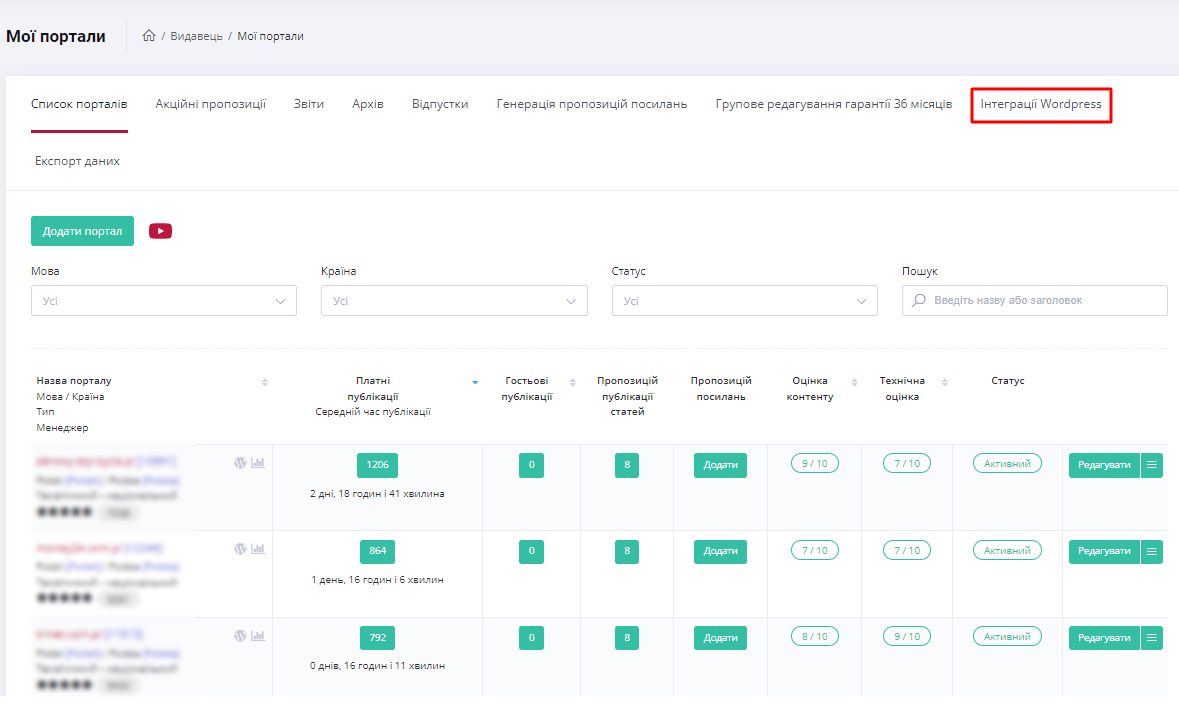The height and width of the screenshot is (728, 1179).
Task: Click the 9 / 10 technical rating in the 792 row
Action: coord(907,636)
